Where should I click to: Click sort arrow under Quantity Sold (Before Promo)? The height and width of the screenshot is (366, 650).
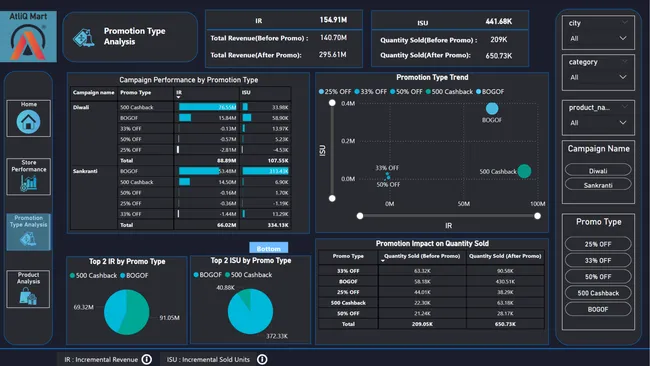[x=383, y=261]
